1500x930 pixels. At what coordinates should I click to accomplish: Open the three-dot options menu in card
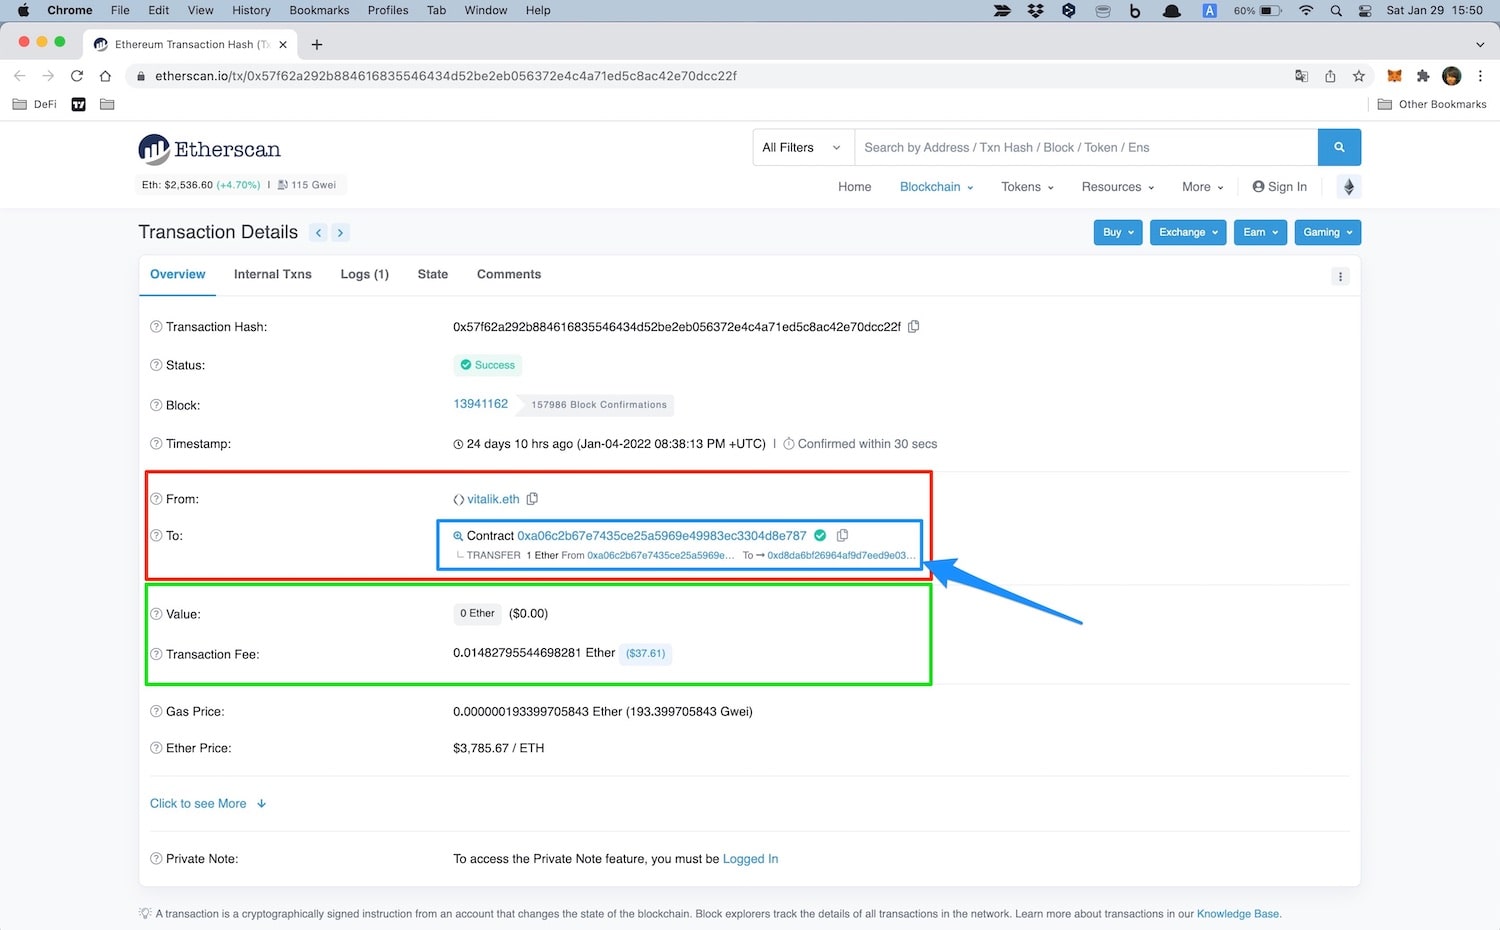tap(1340, 276)
